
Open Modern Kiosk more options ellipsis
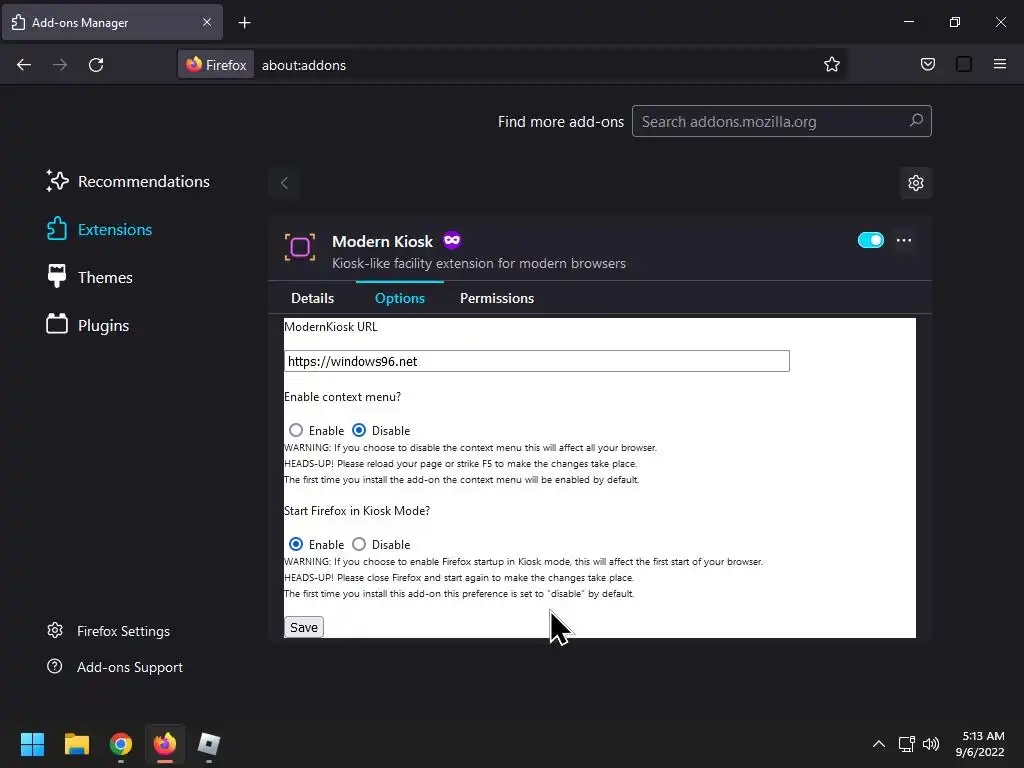tap(904, 240)
